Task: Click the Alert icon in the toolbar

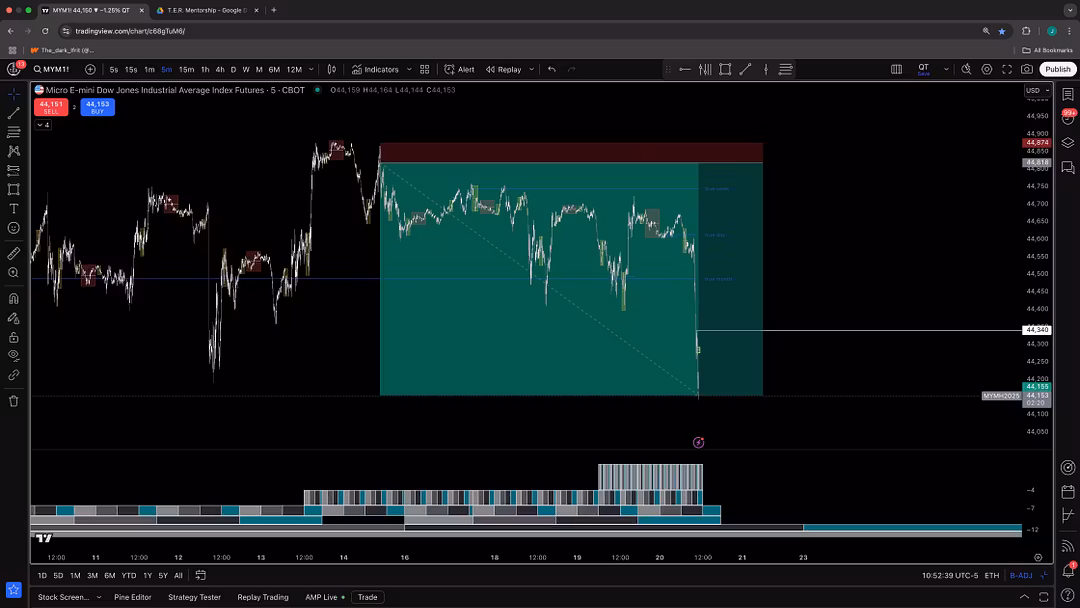Action: (459, 70)
